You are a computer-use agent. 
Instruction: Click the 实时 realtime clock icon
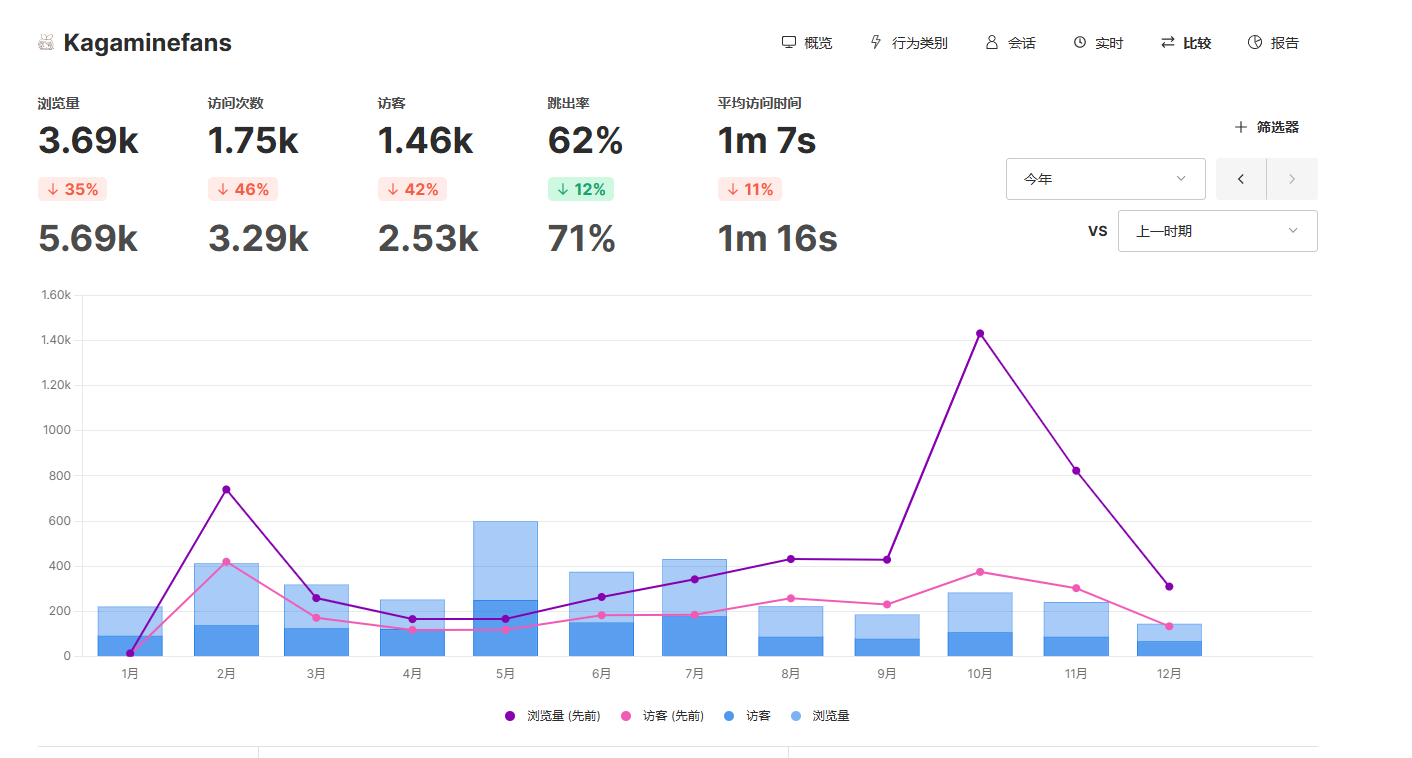pos(1080,42)
